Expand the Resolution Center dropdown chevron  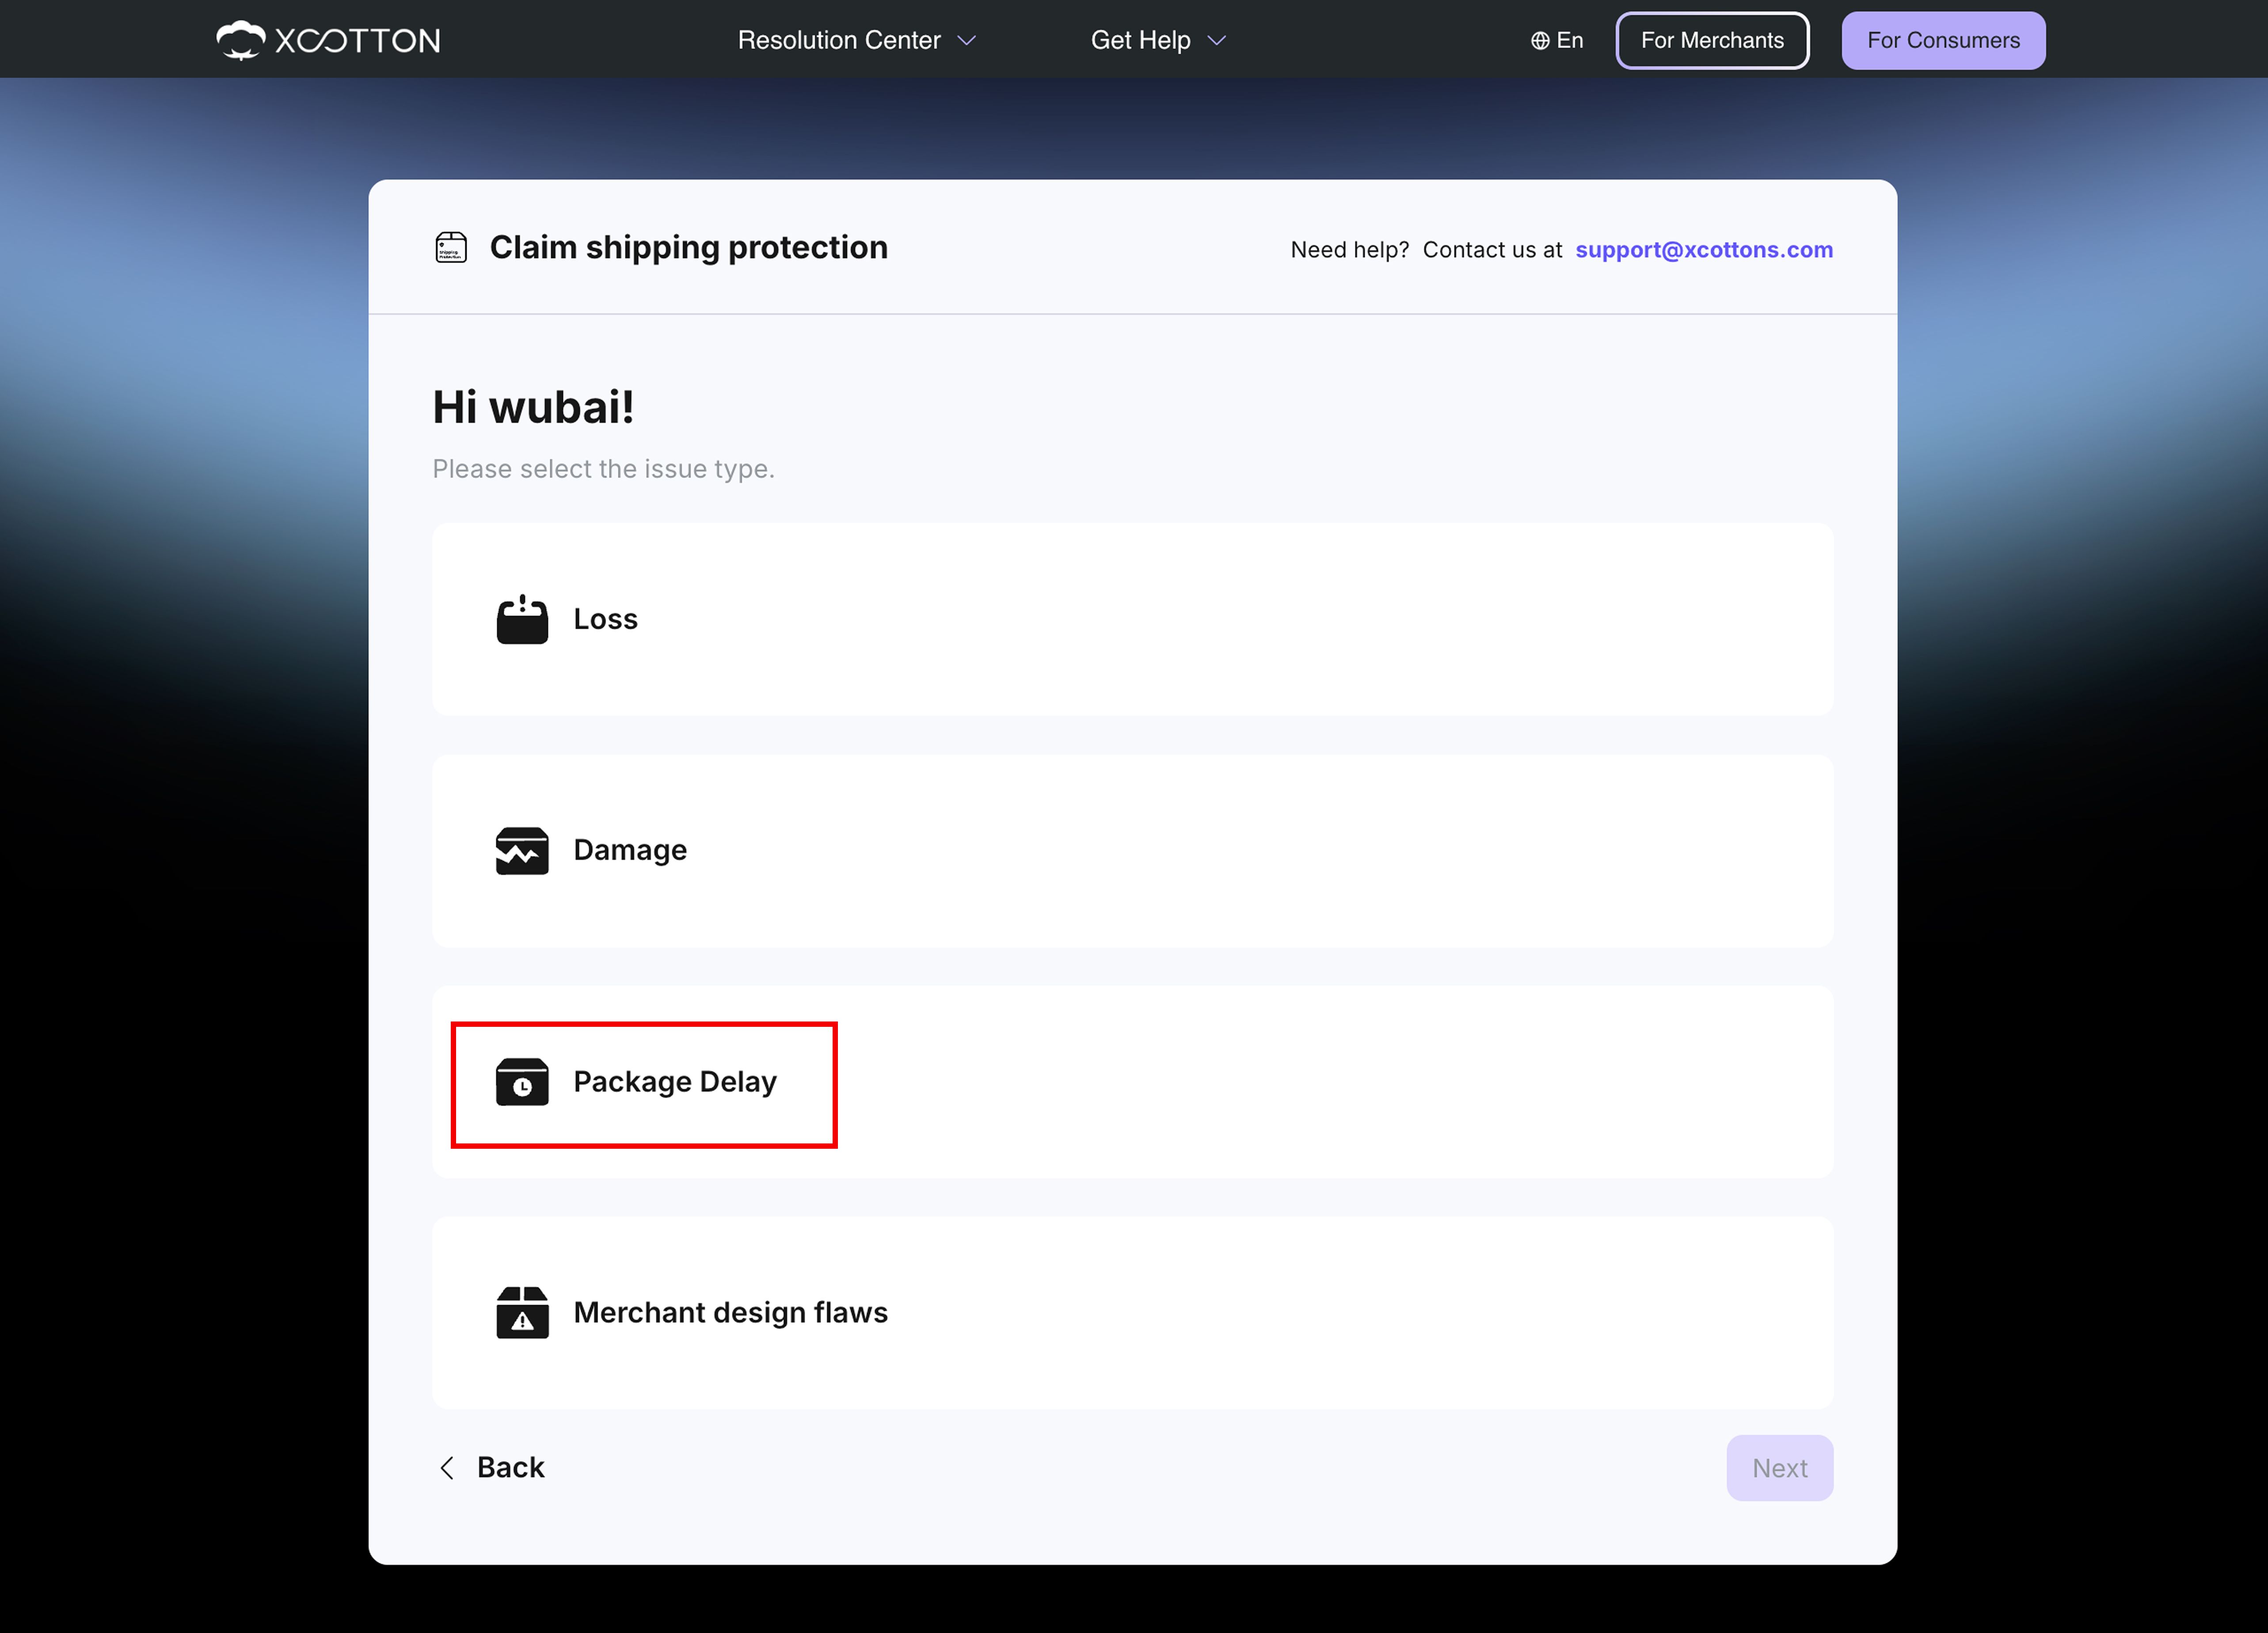(966, 41)
